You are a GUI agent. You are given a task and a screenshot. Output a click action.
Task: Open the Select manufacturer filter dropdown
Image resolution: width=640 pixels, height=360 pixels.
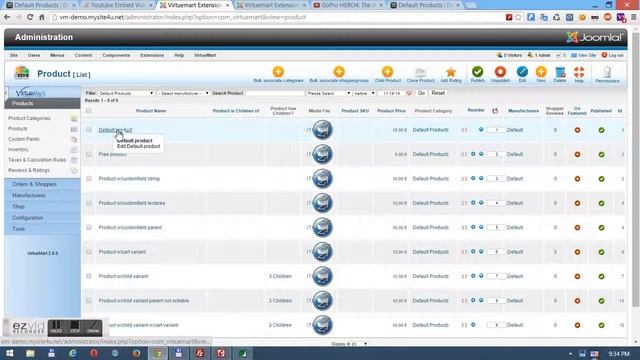pos(183,93)
